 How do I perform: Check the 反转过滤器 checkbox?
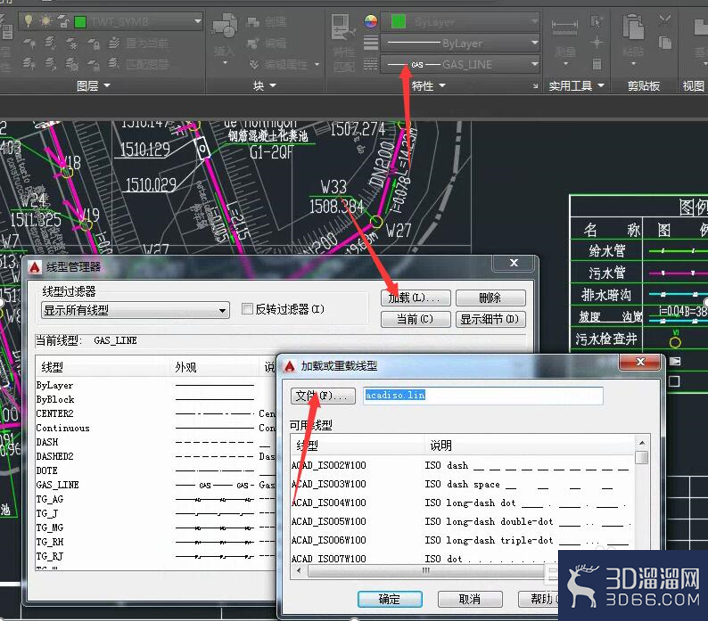pos(247,309)
